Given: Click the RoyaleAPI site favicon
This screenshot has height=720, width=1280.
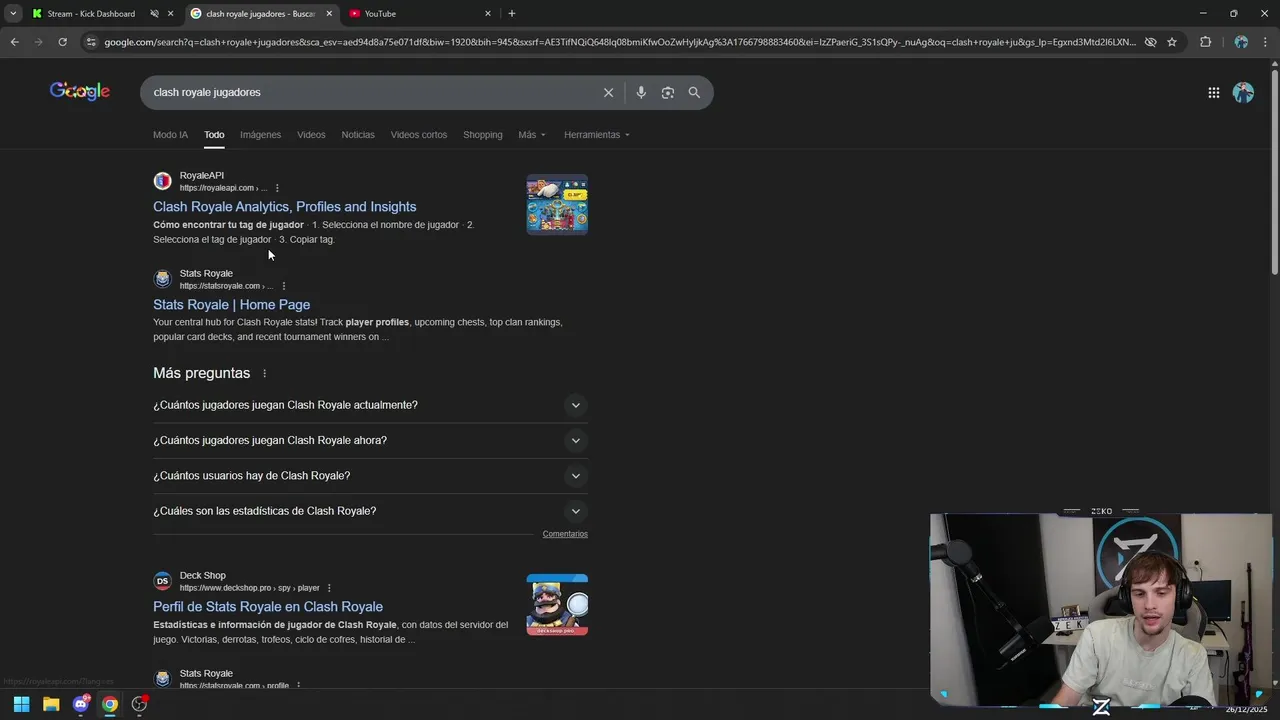Looking at the screenshot, I should point(162,181).
